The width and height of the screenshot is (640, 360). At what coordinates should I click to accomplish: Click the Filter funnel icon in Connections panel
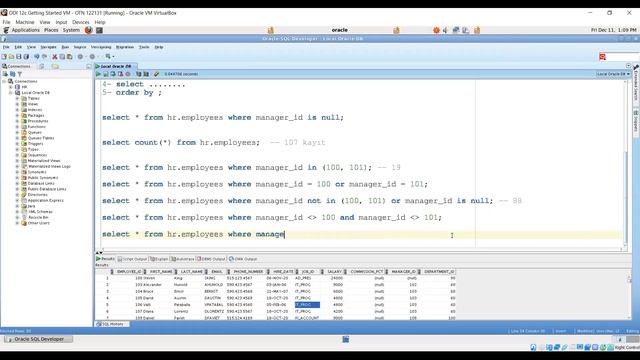pyautogui.click(x=20, y=74)
